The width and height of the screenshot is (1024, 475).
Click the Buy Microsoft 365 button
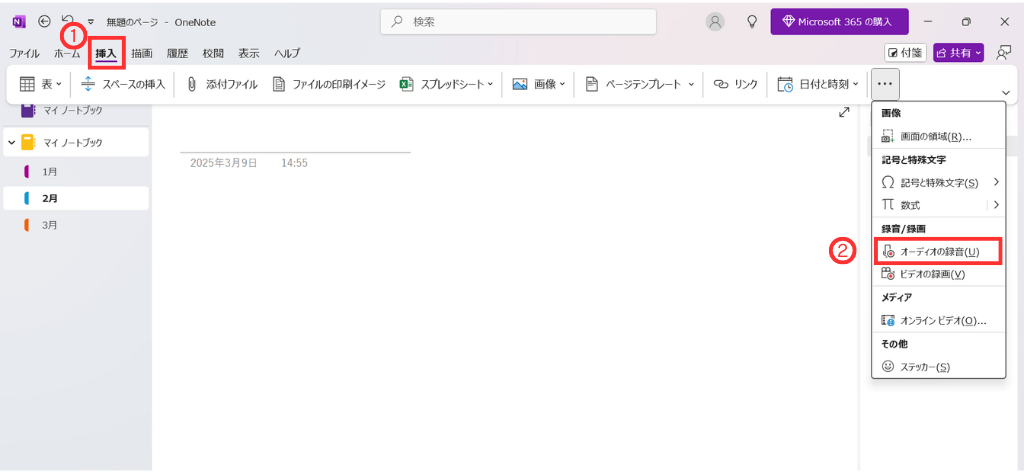point(838,21)
